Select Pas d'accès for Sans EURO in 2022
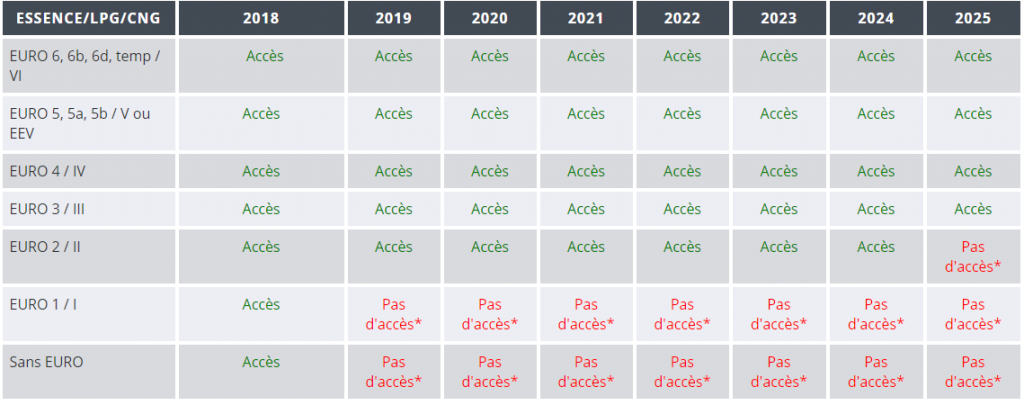1024x405 pixels. click(682, 372)
